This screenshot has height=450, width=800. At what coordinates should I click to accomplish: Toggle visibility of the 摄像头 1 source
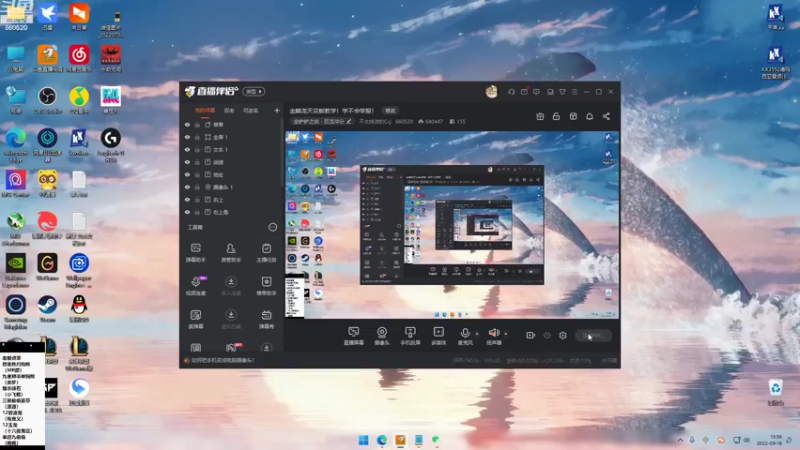tap(187, 187)
